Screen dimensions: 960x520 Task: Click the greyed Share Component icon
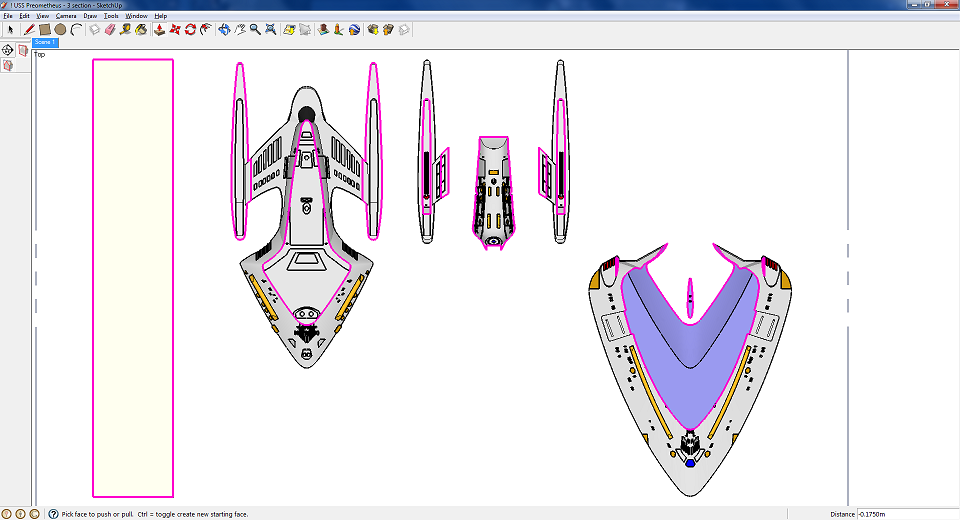tap(404, 29)
